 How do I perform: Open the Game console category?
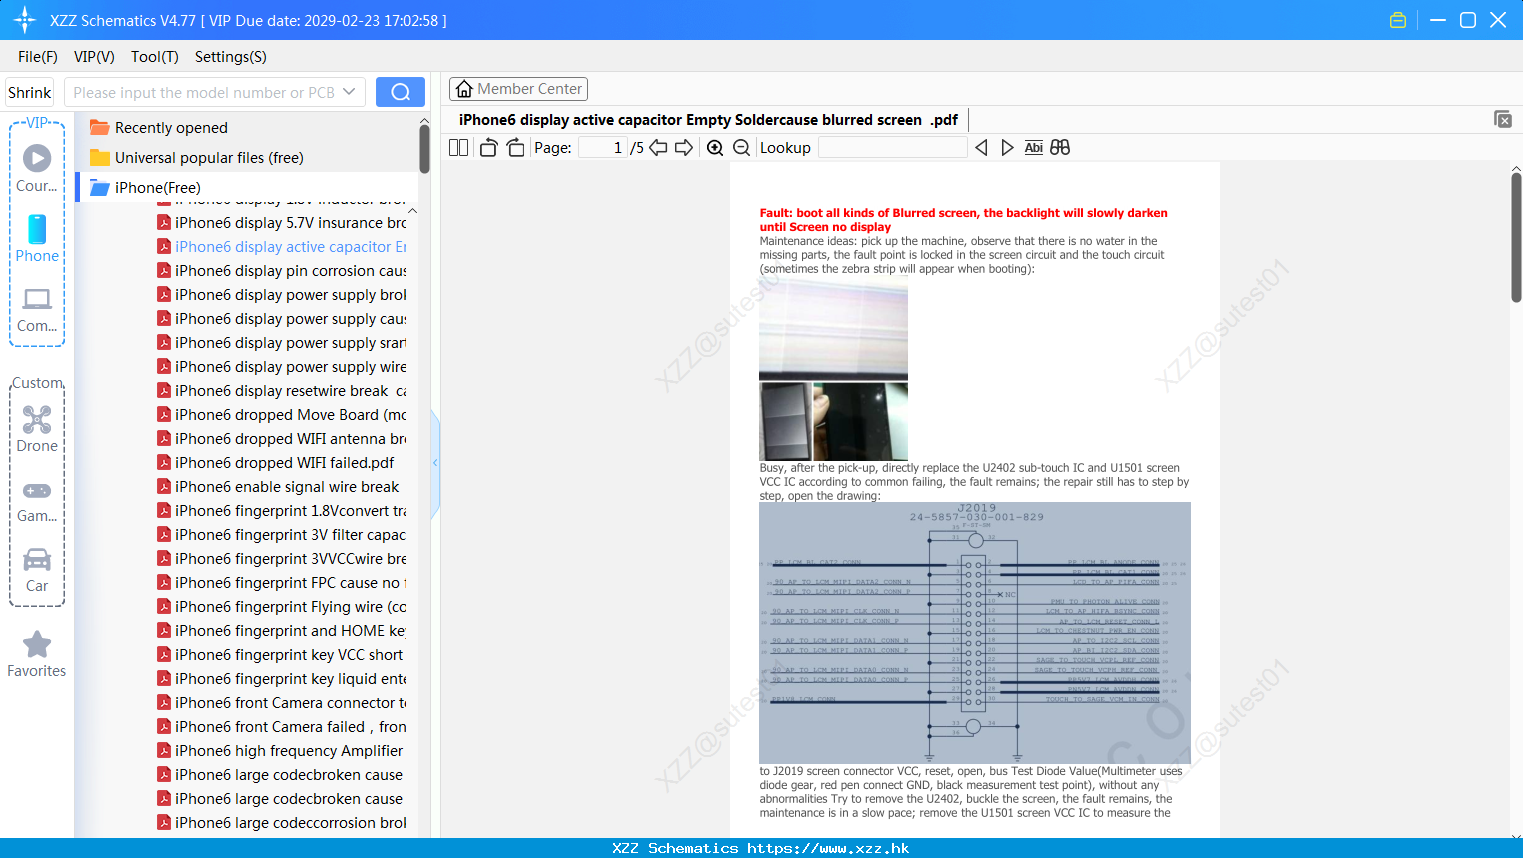(37, 501)
